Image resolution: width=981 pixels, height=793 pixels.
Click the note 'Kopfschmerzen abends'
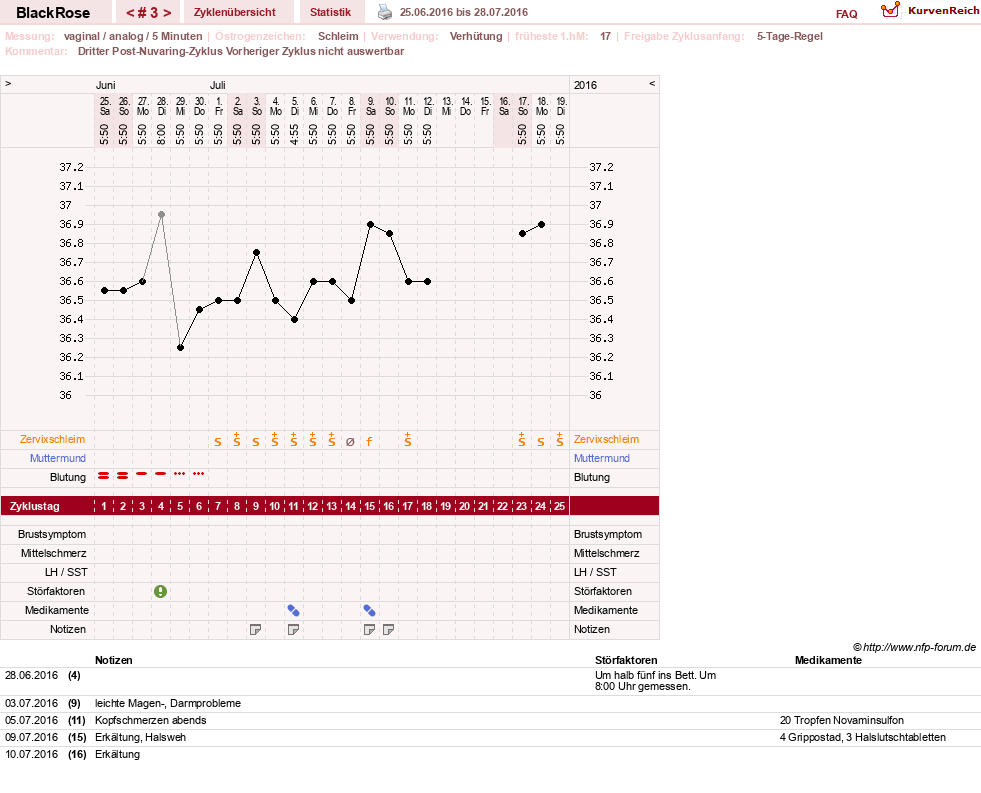coord(151,720)
